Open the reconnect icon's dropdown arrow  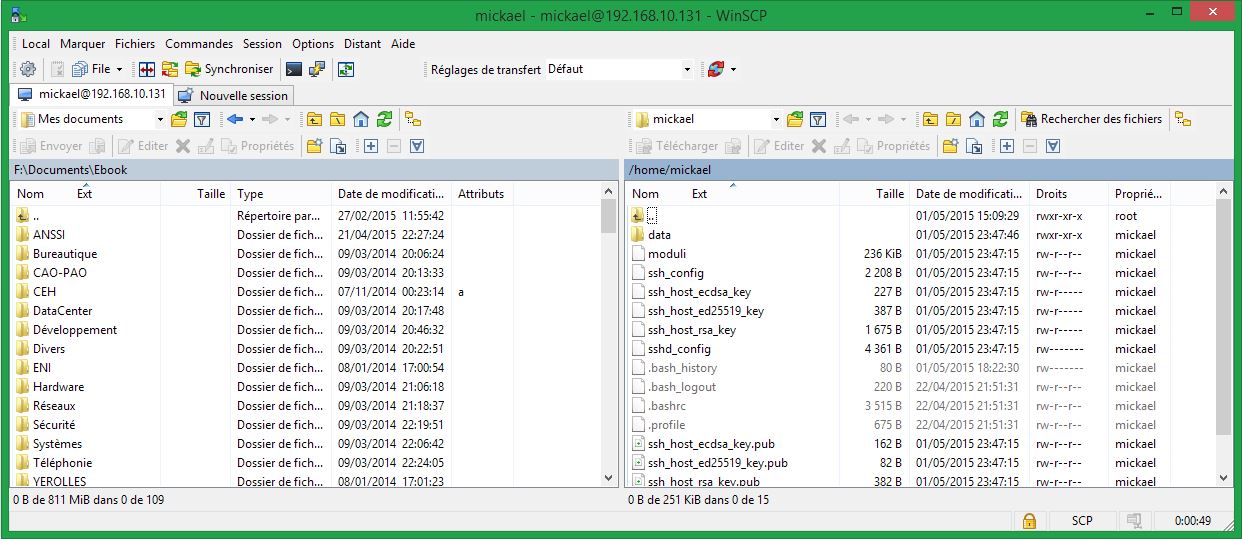click(733, 70)
